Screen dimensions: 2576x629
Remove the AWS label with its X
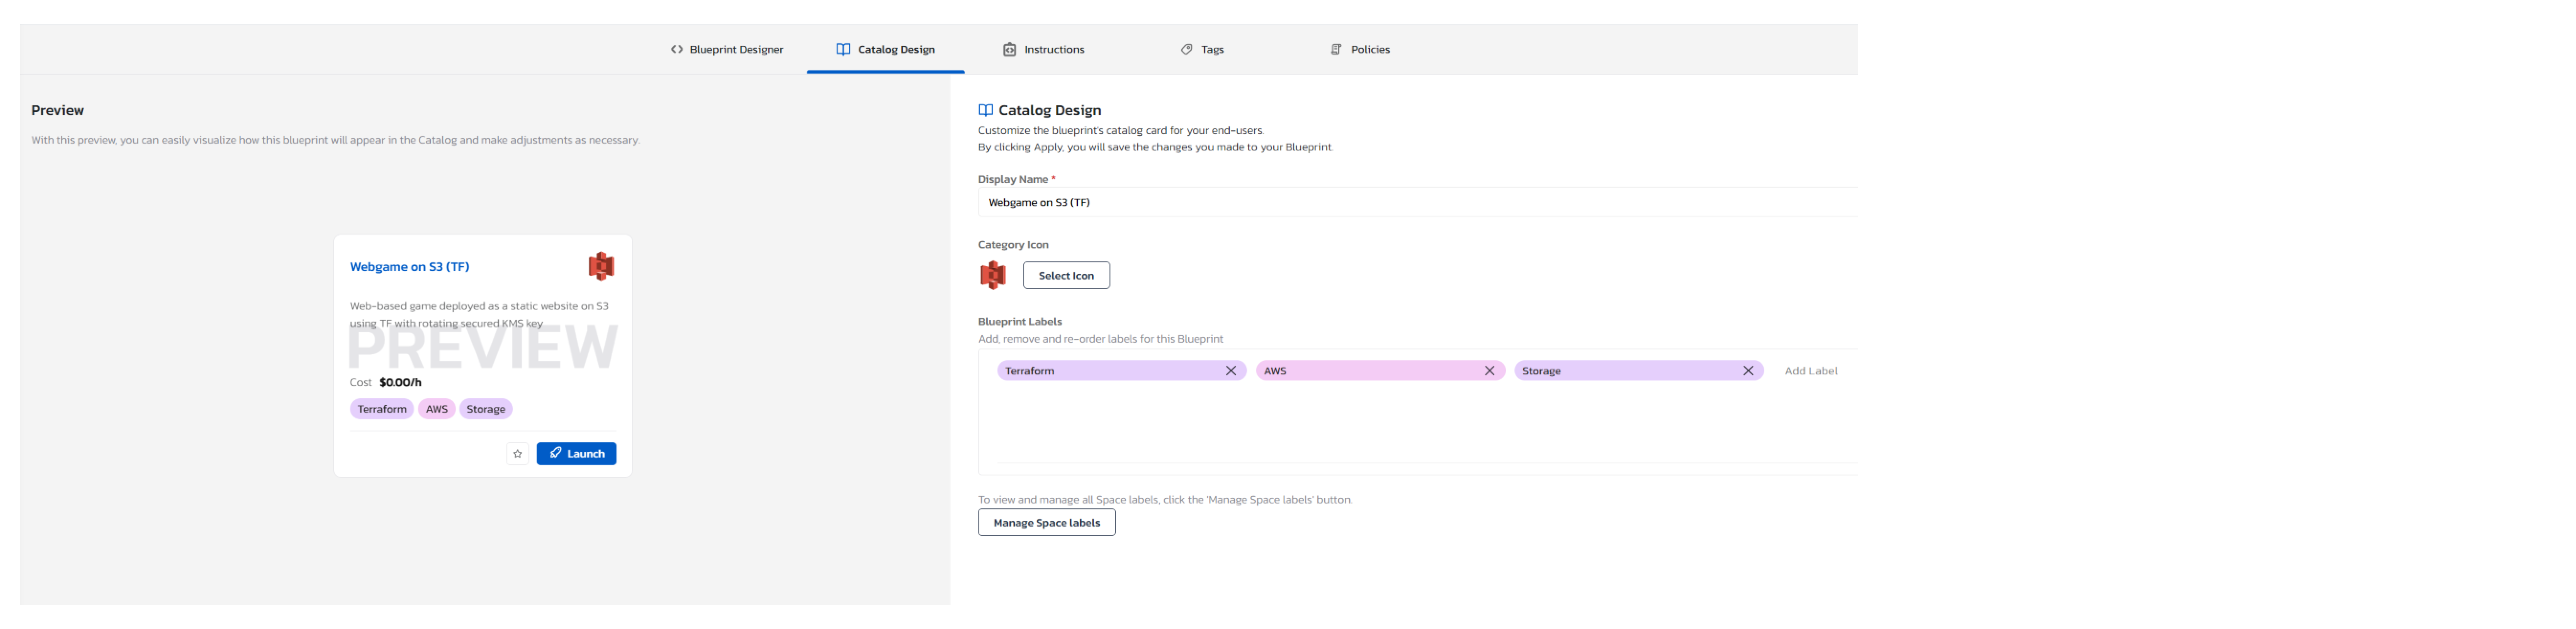coord(1489,371)
